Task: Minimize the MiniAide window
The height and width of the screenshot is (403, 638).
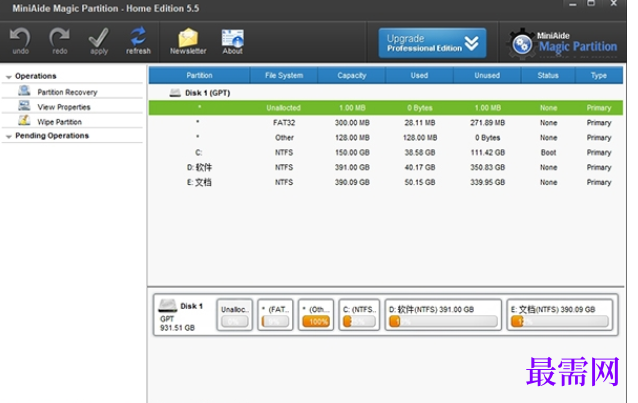Action: pyautogui.click(x=572, y=4)
